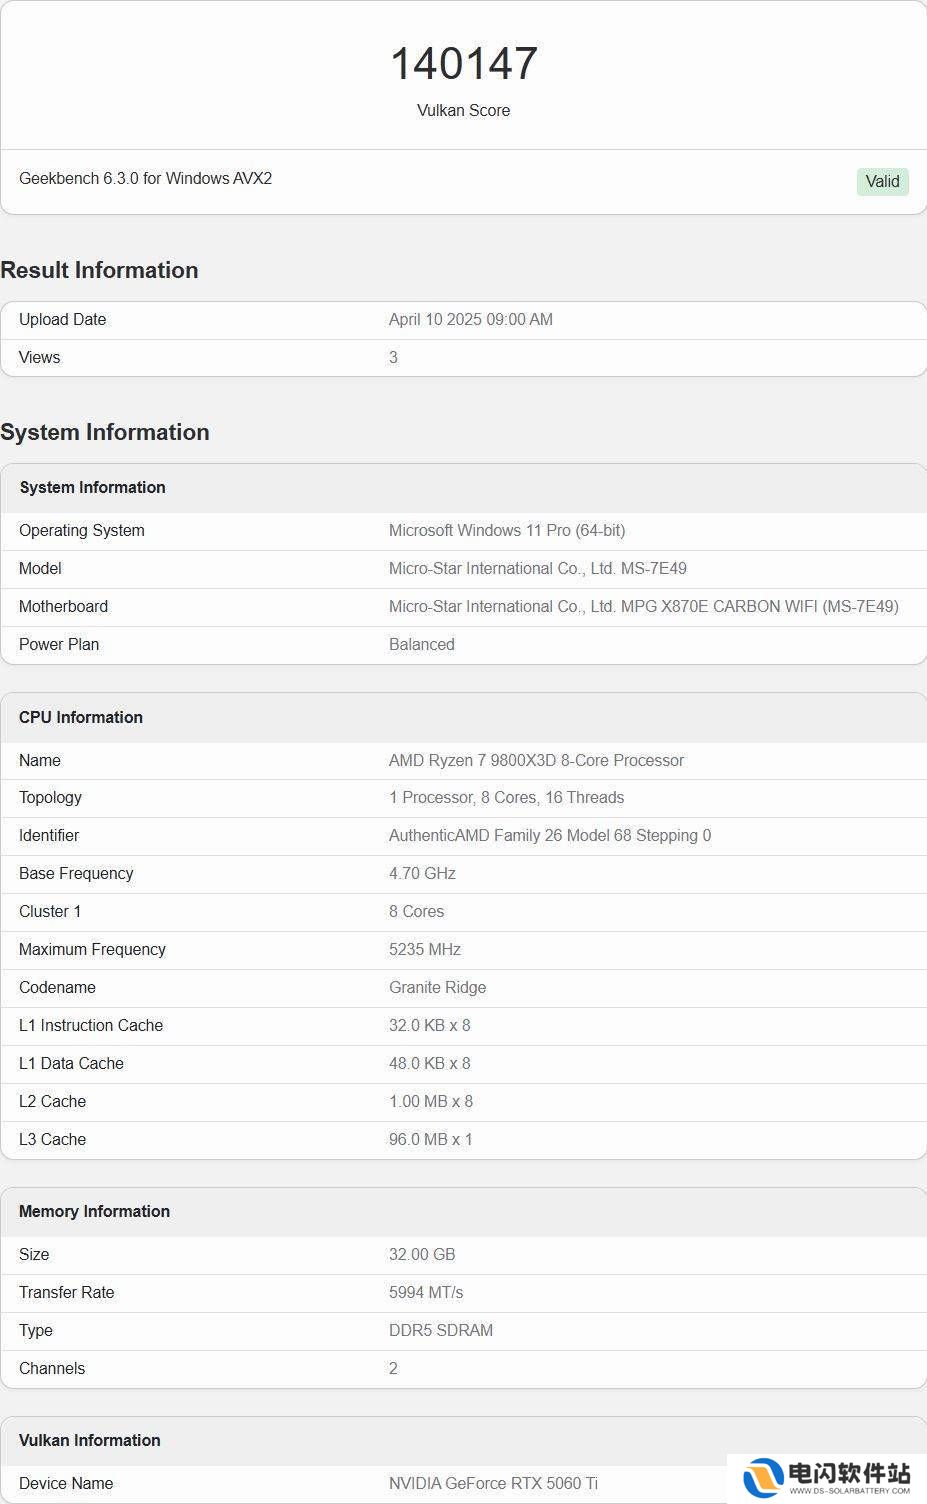The image size is (927, 1504).
Task: Click the Vulkan Score label
Action: (x=464, y=111)
